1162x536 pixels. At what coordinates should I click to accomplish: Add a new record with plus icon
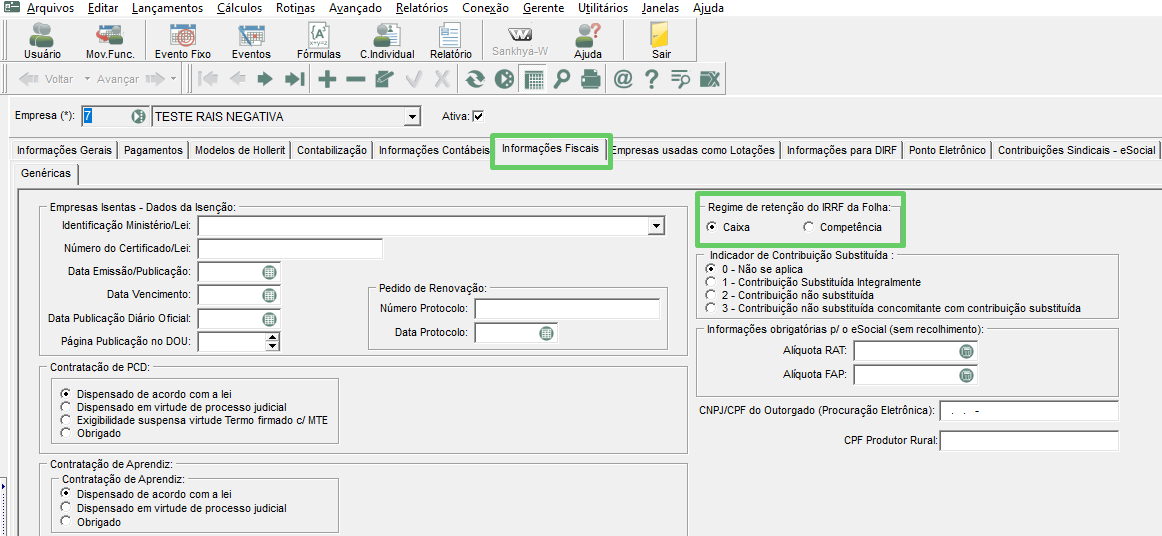click(327, 79)
